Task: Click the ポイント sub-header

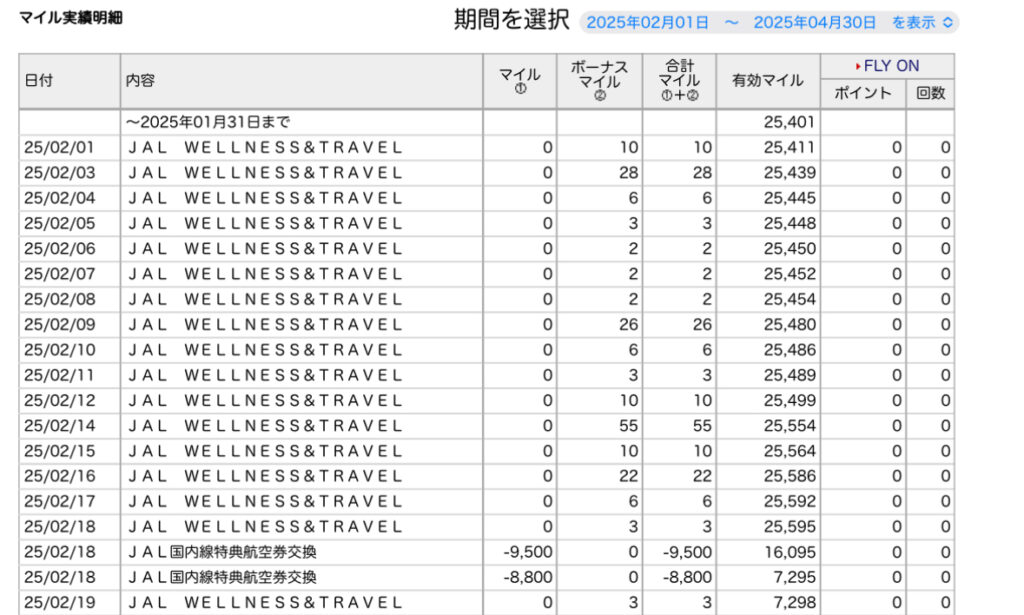Action: (863, 93)
